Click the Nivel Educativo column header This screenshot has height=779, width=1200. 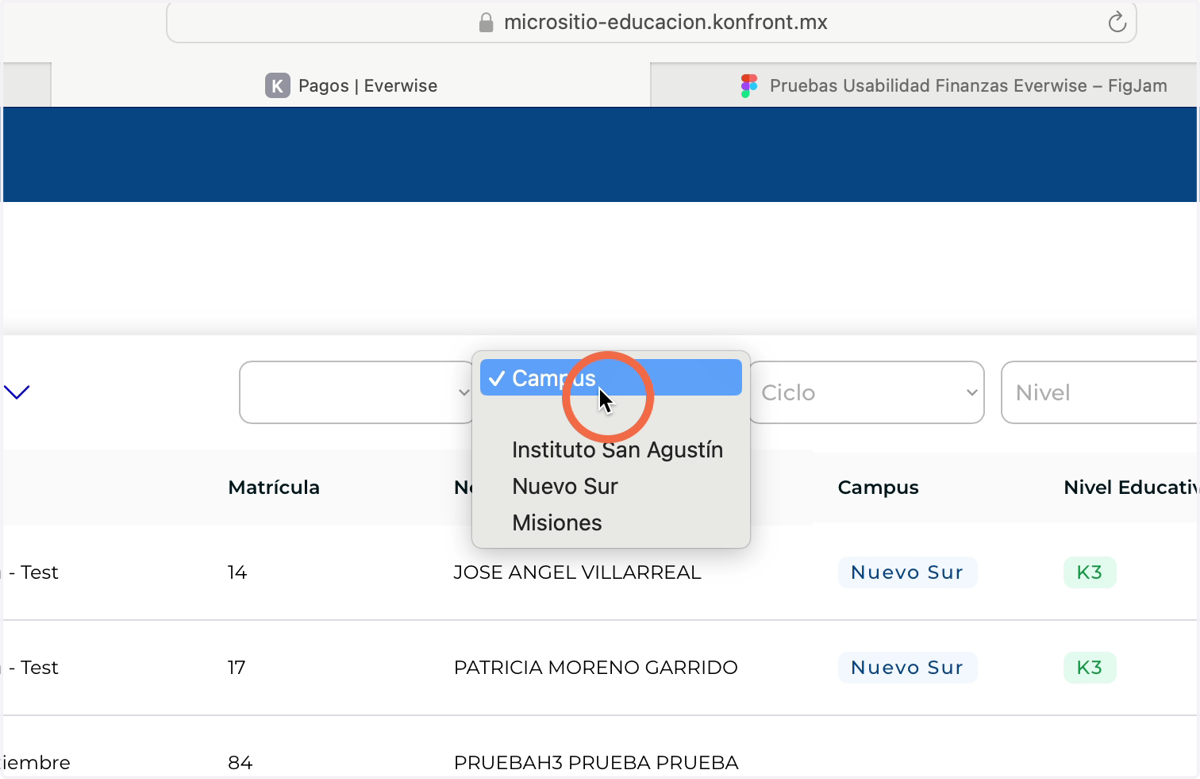tap(1131, 488)
